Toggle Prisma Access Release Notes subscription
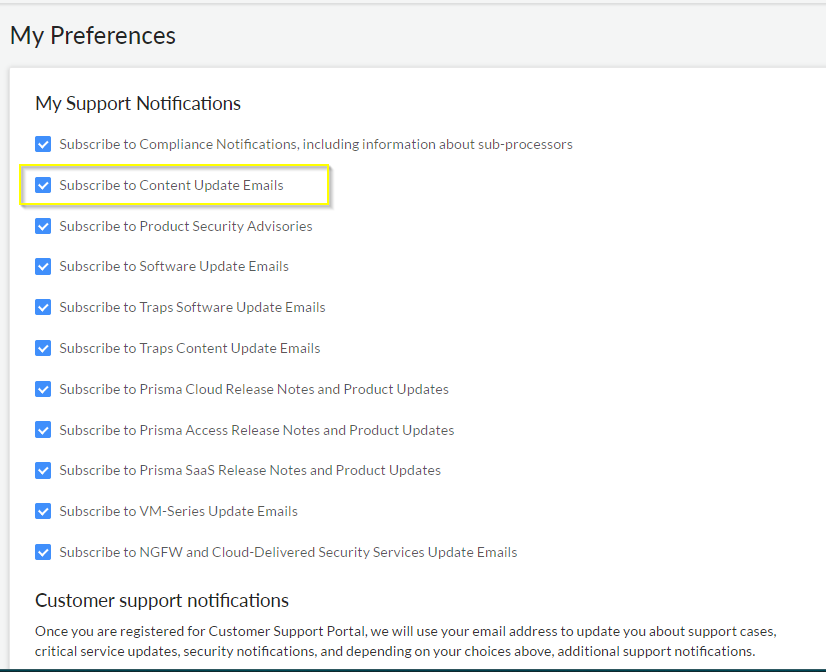Viewport: 826px width, 672px height. (43, 430)
